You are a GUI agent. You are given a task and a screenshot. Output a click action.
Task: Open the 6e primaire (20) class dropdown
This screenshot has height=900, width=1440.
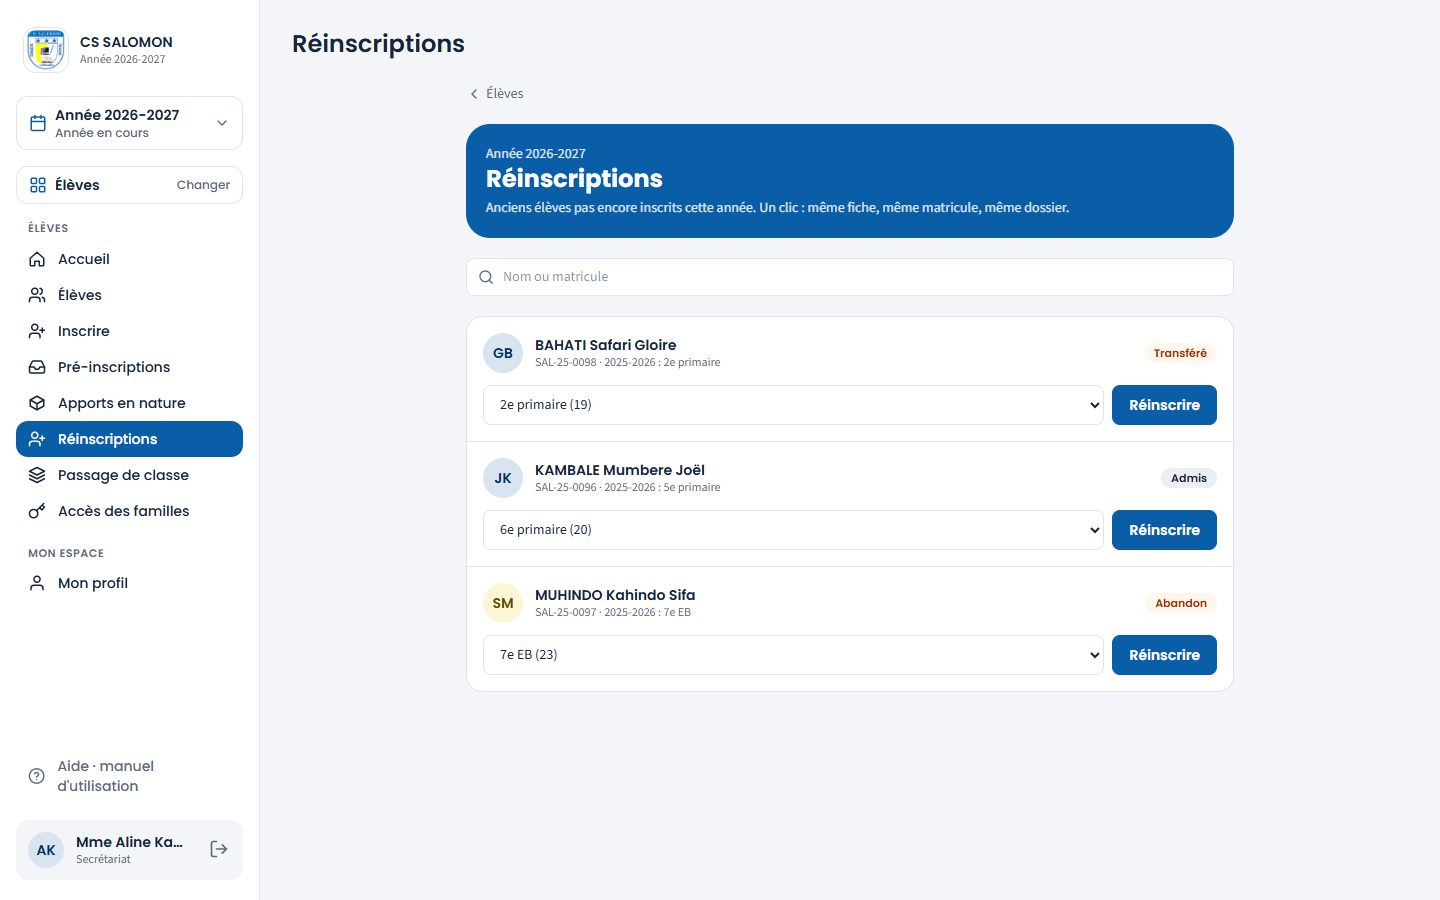[x=793, y=530]
